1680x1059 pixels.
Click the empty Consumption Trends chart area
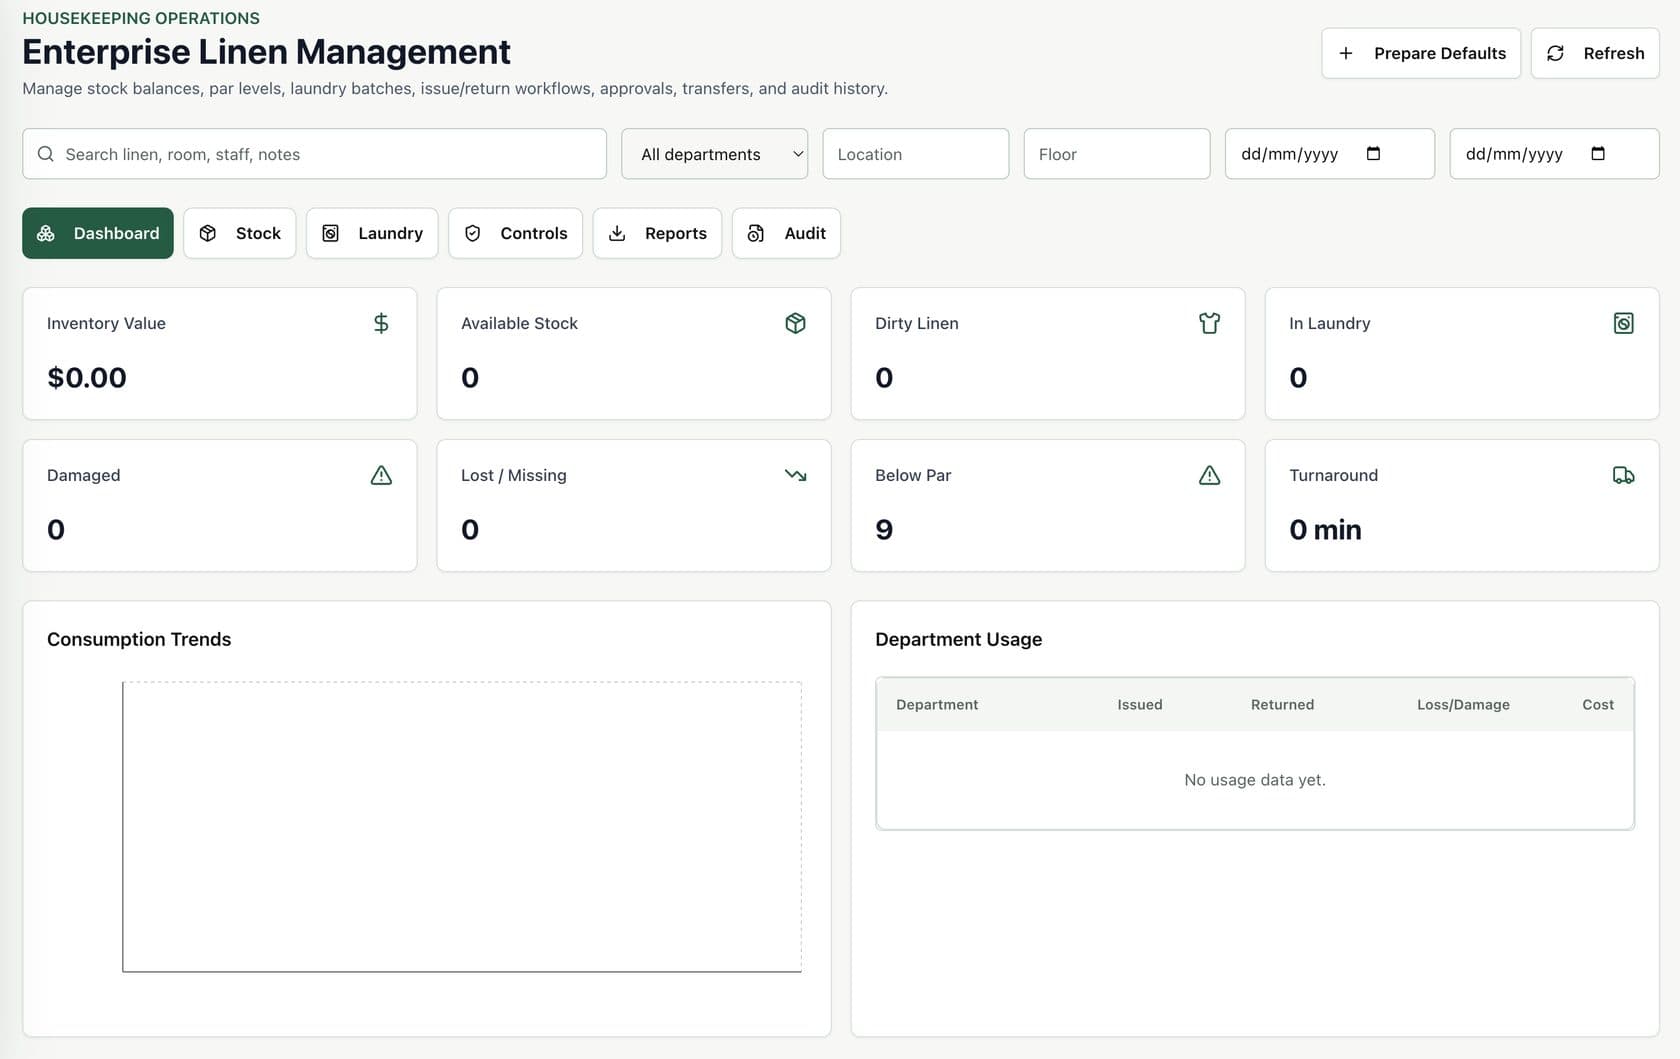[x=462, y=826]
